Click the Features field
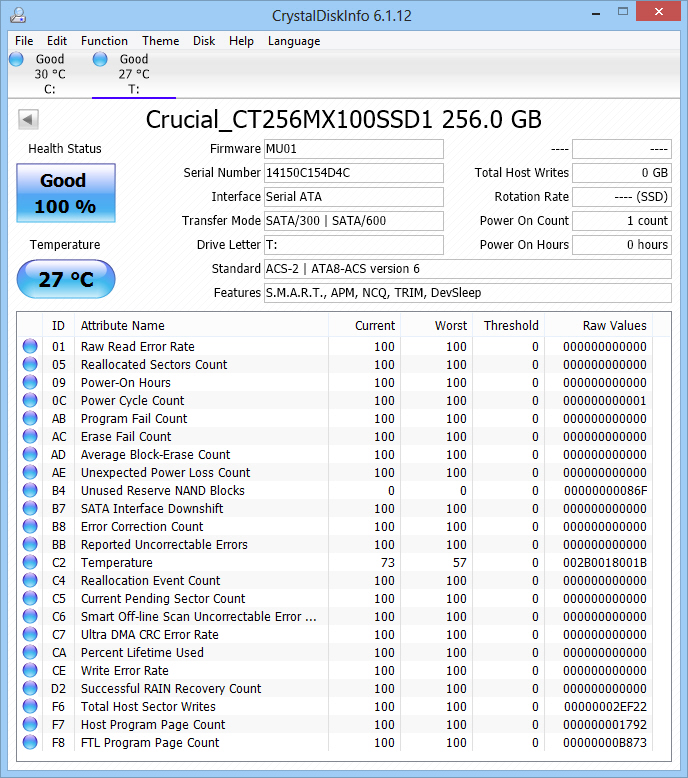 click(468, 293)
